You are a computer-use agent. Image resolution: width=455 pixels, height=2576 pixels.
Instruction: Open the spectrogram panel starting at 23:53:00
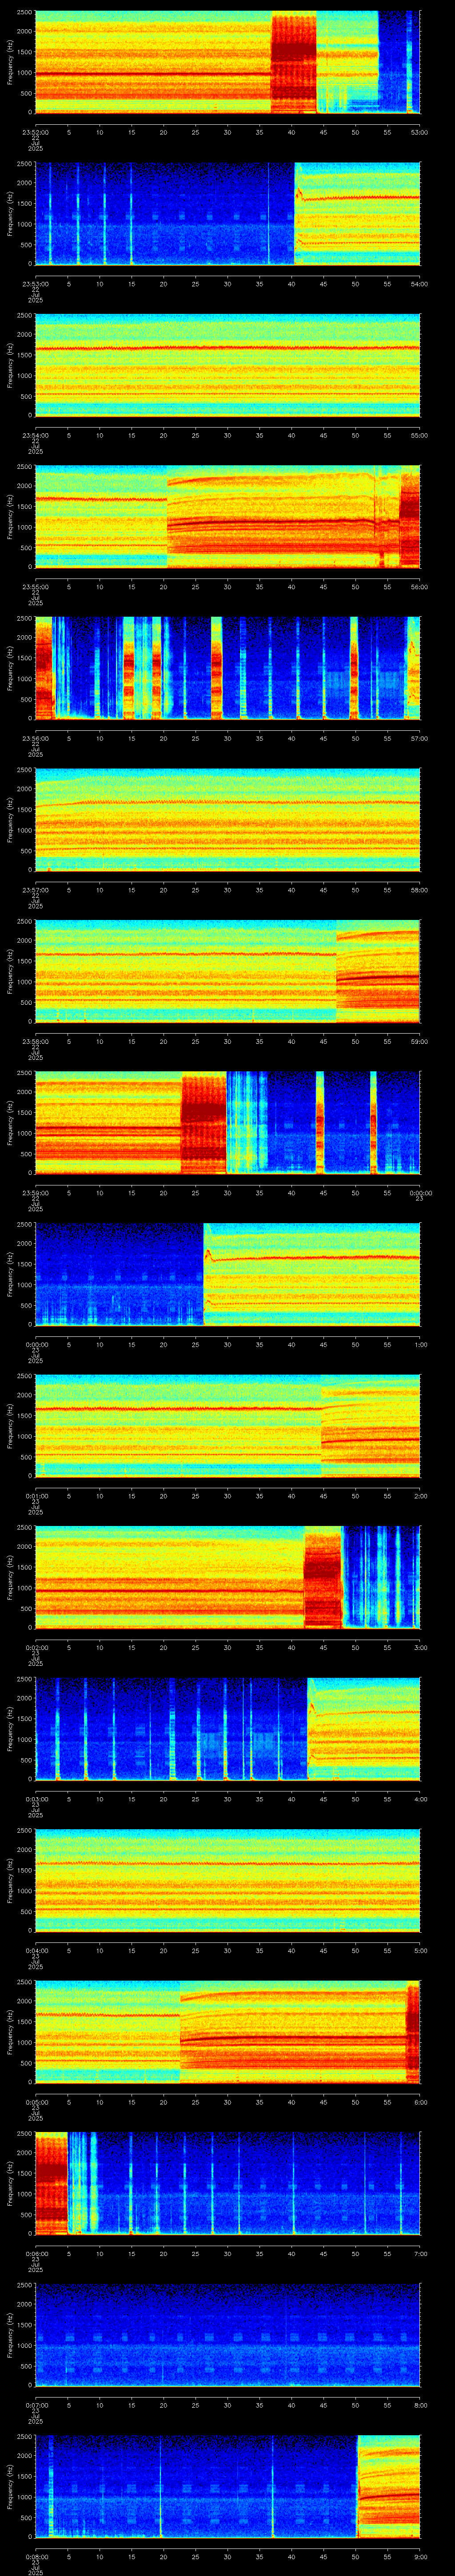[228, 213]
